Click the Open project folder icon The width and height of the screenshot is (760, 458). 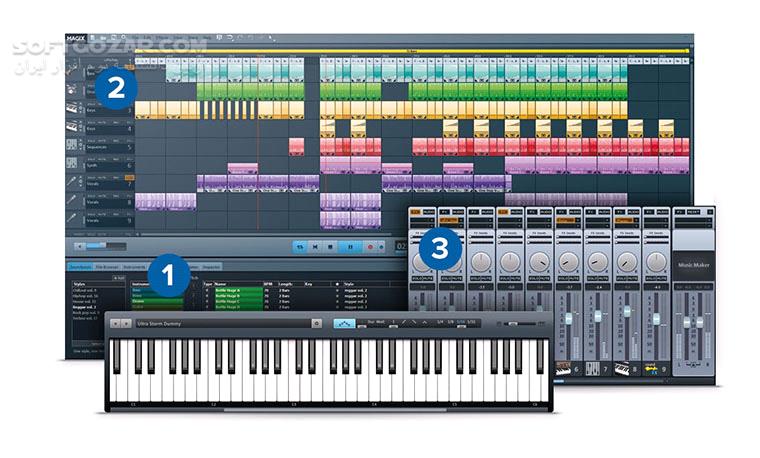click(x=103, y=37)
